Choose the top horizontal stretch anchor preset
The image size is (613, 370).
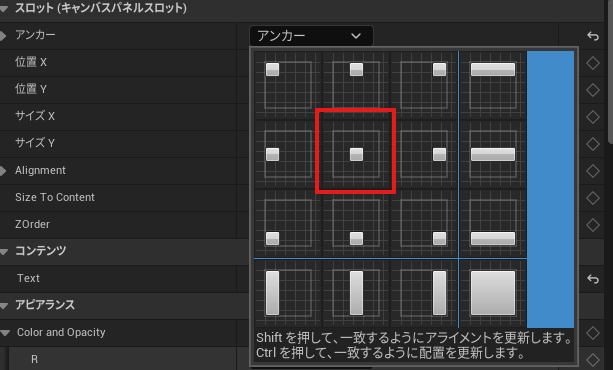[493, 85]
